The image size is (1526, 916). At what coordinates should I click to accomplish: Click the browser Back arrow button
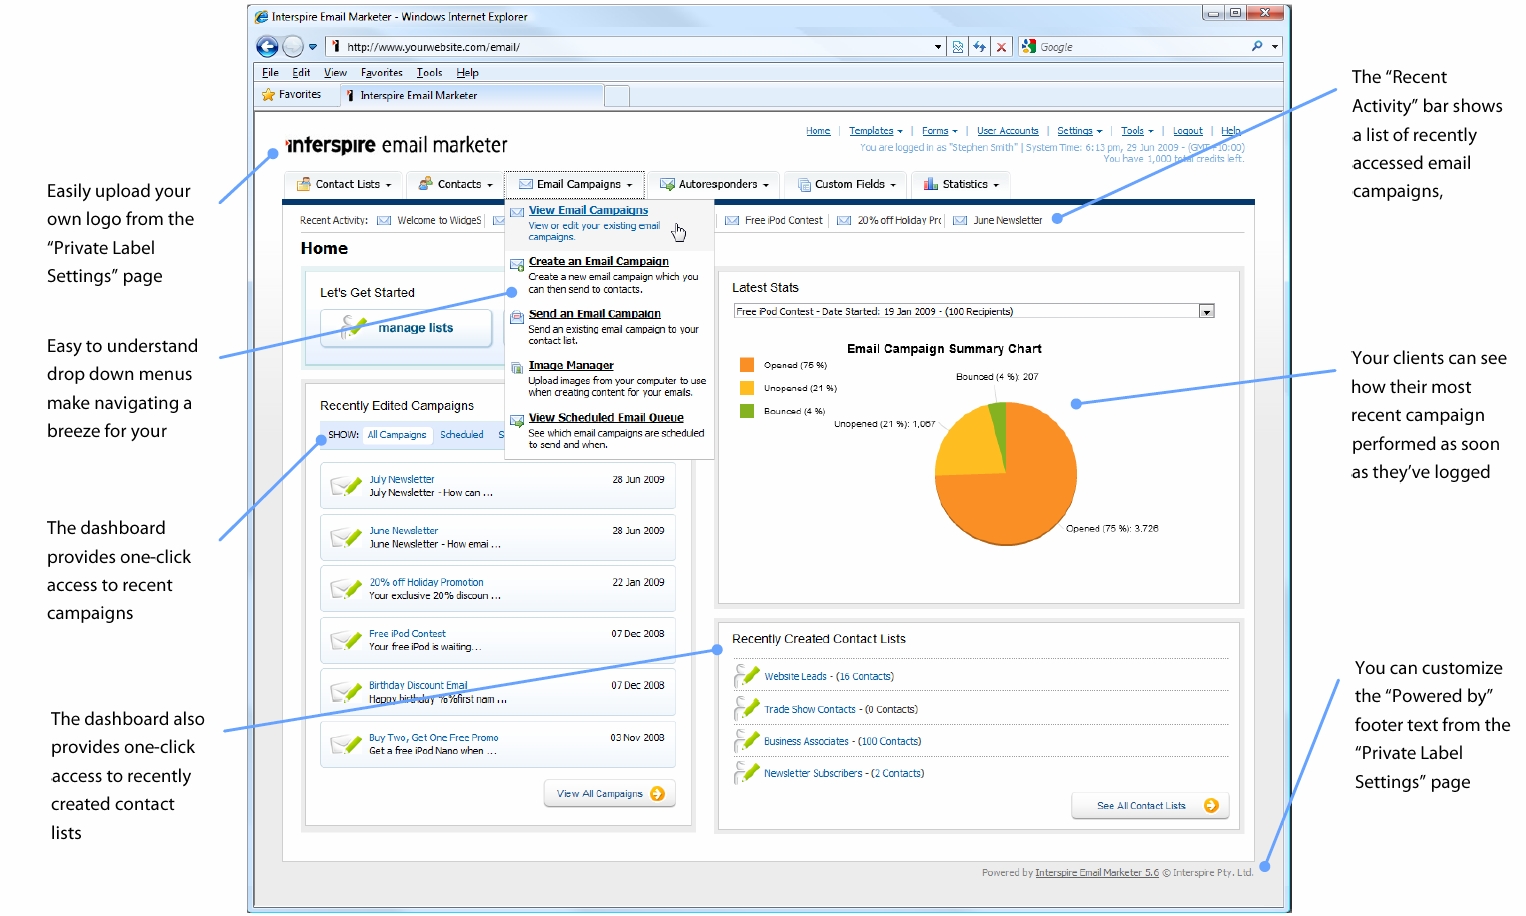[x=267, y=46]
